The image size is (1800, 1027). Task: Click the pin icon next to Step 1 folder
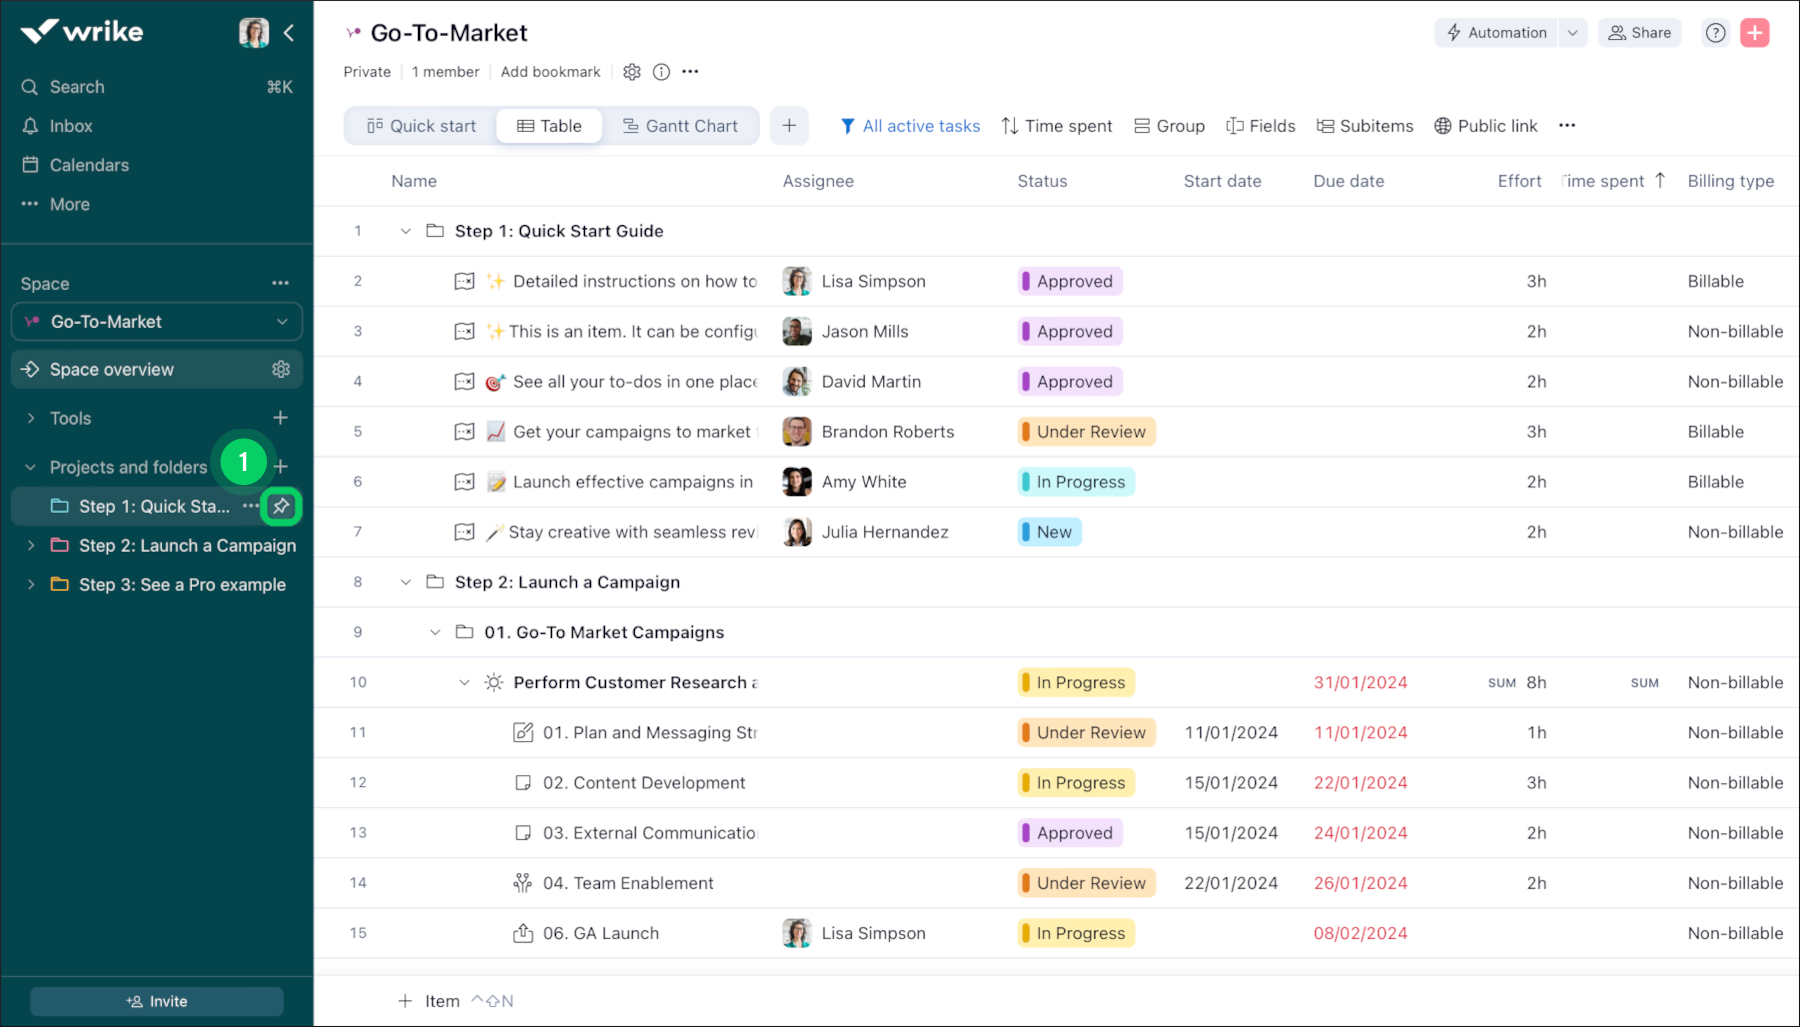click(x=281, y=506)
